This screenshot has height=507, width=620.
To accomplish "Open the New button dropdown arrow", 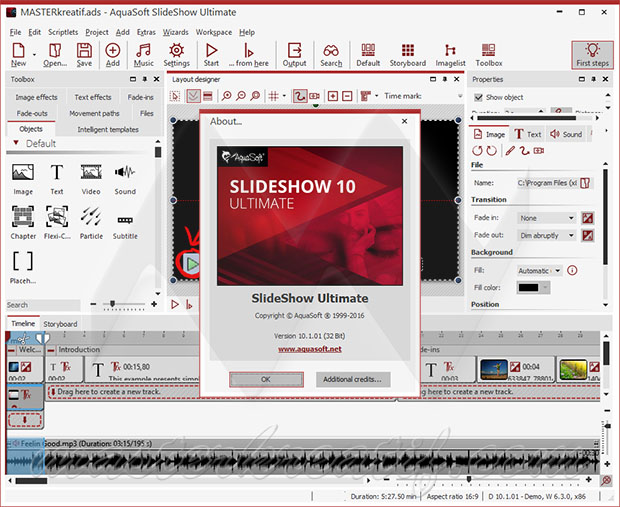I will (34, 54).
